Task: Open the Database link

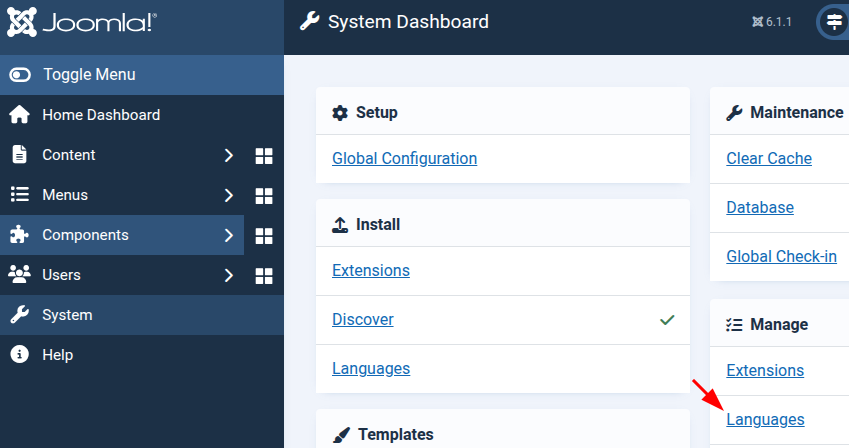Action: point(760,207)
